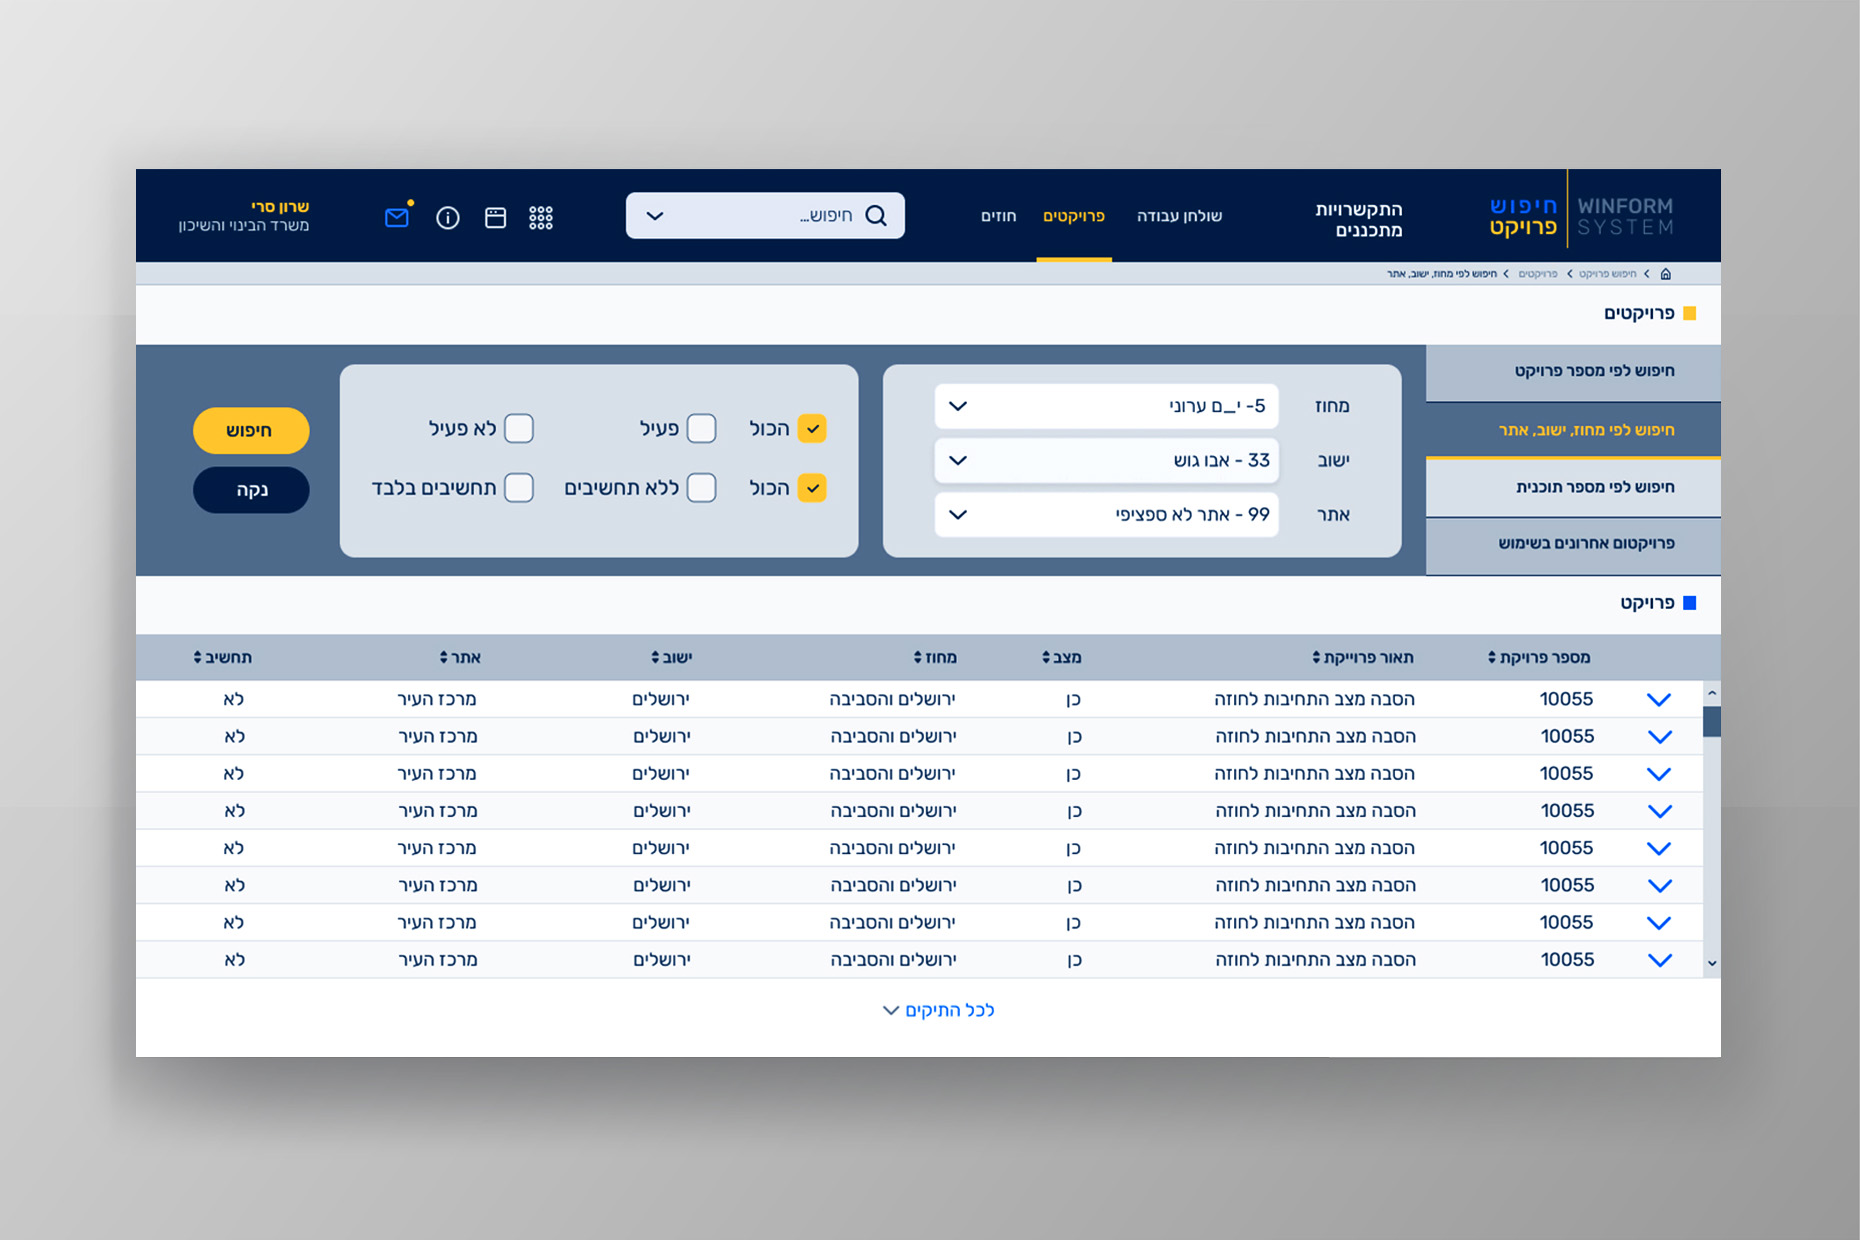Expand the first project row chevron

coord(1659,699)
